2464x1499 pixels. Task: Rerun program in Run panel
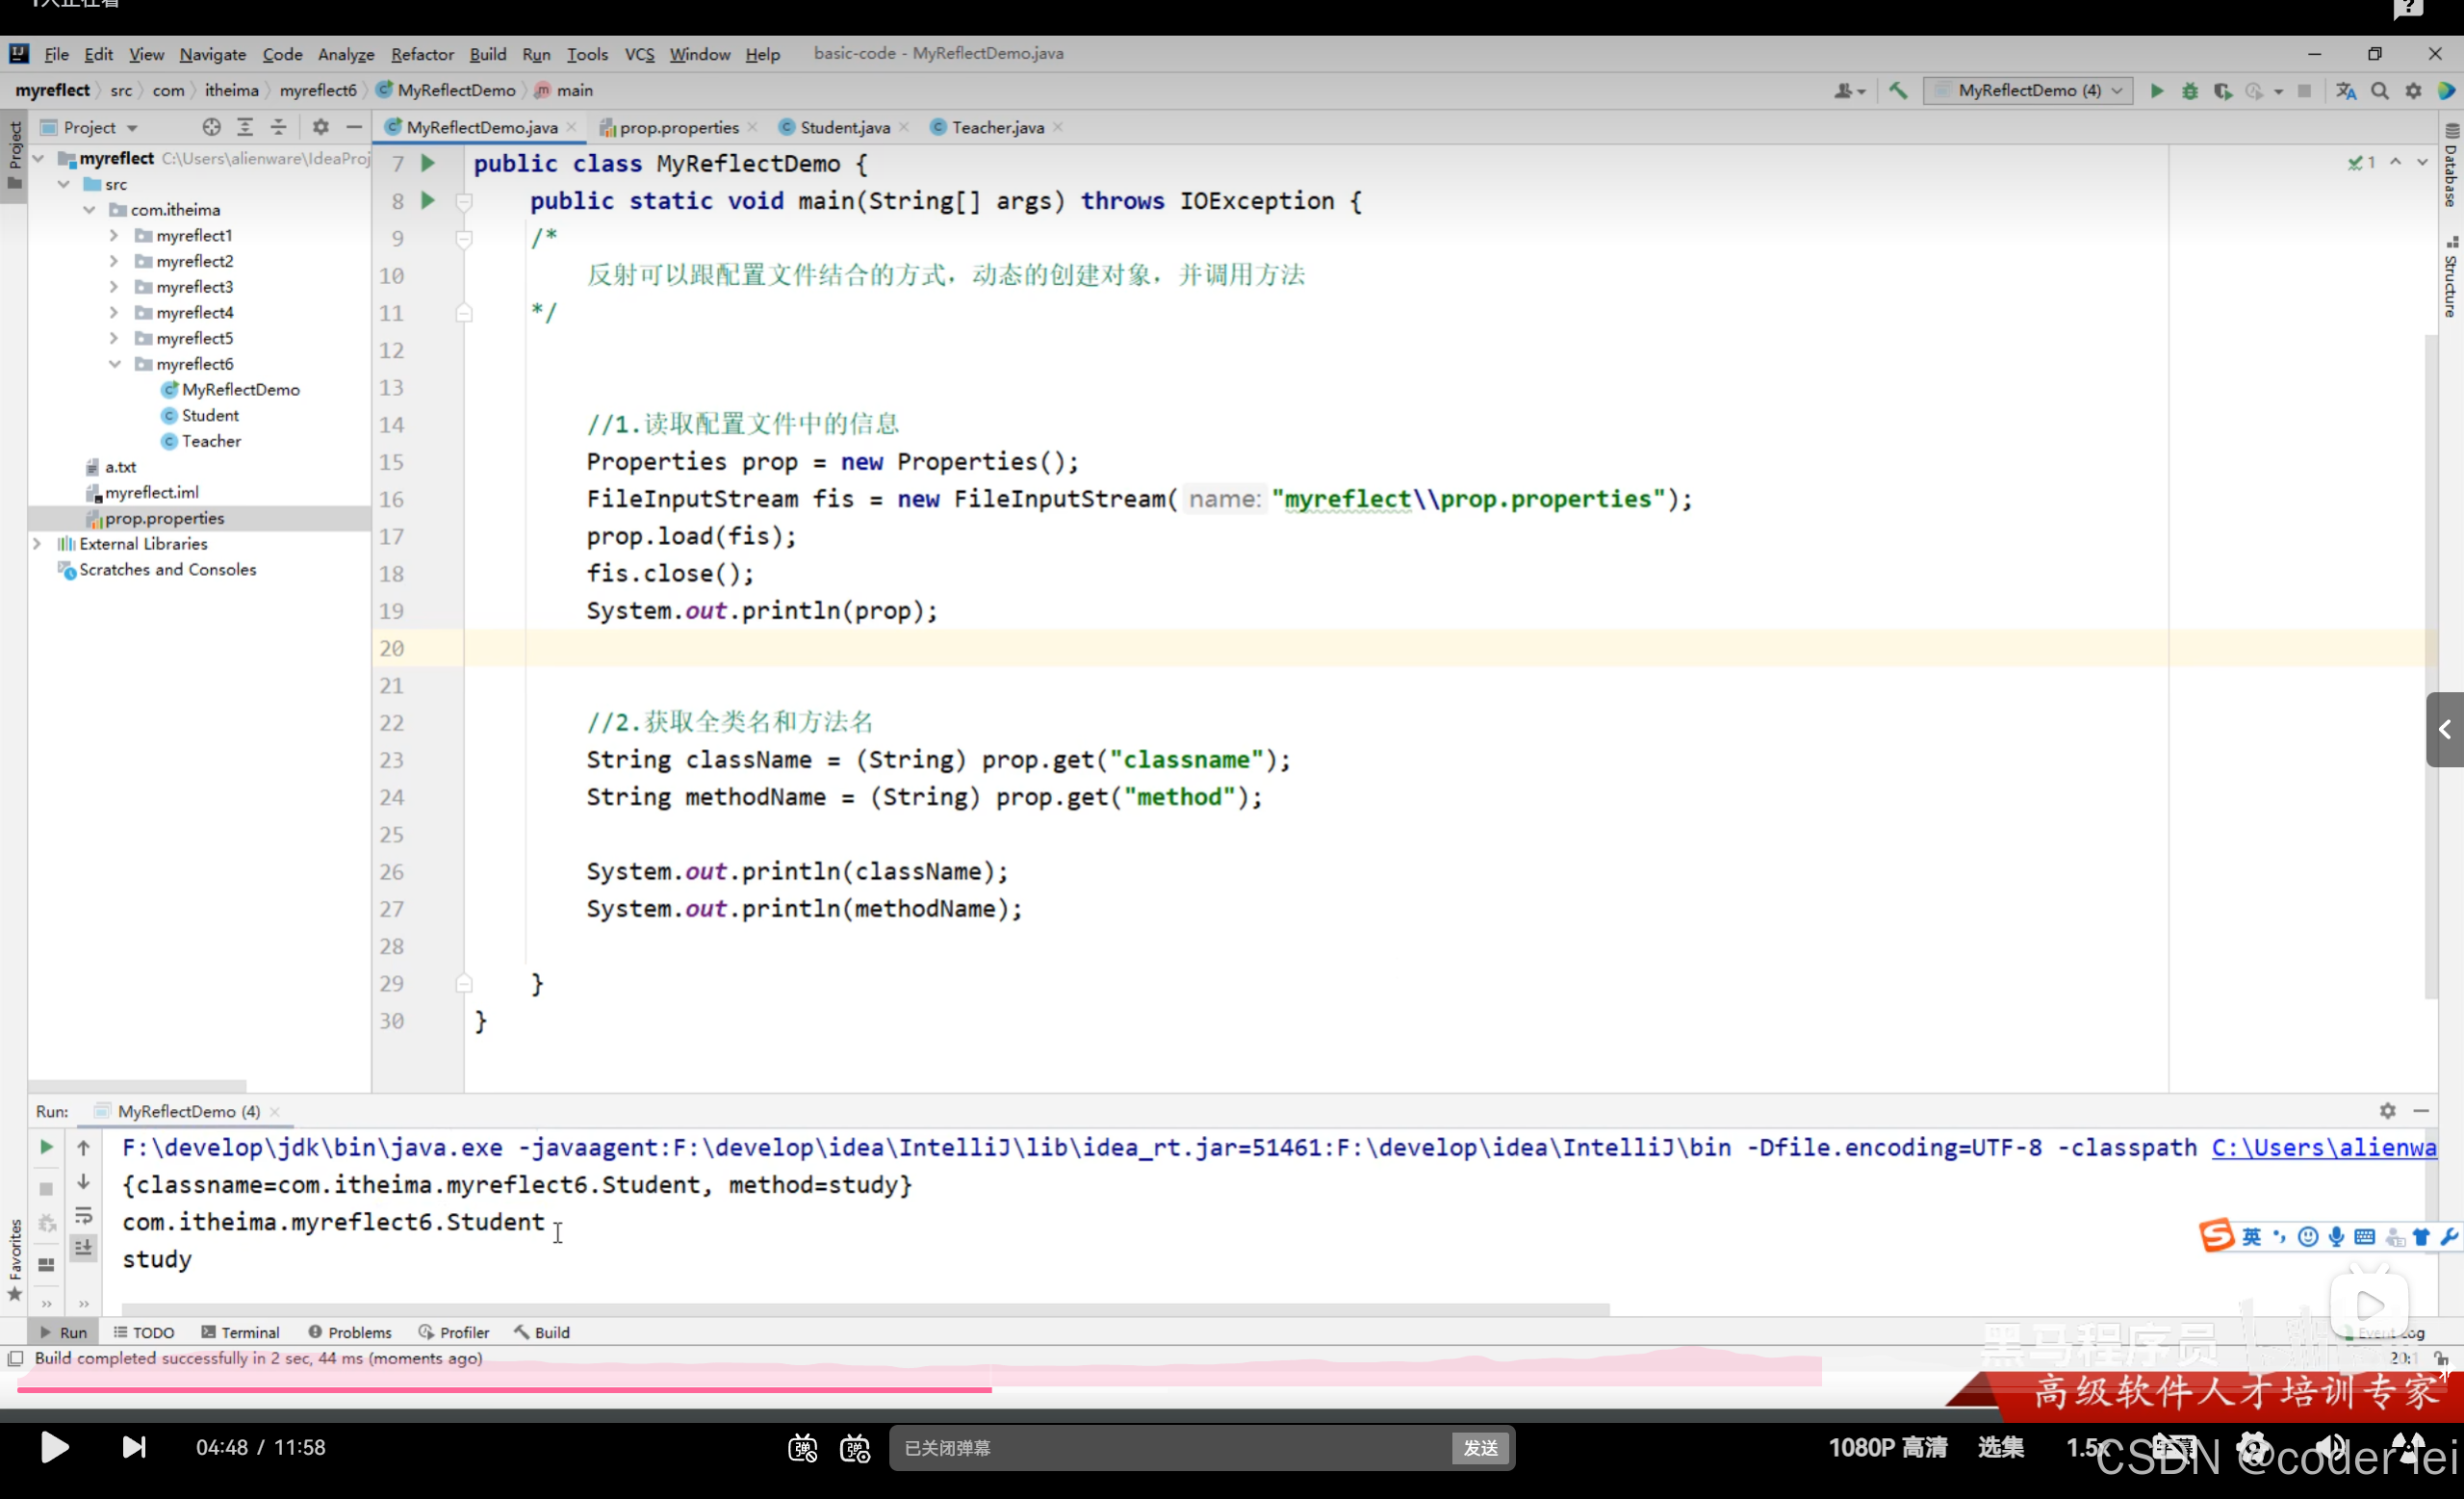coord(46,1147)
